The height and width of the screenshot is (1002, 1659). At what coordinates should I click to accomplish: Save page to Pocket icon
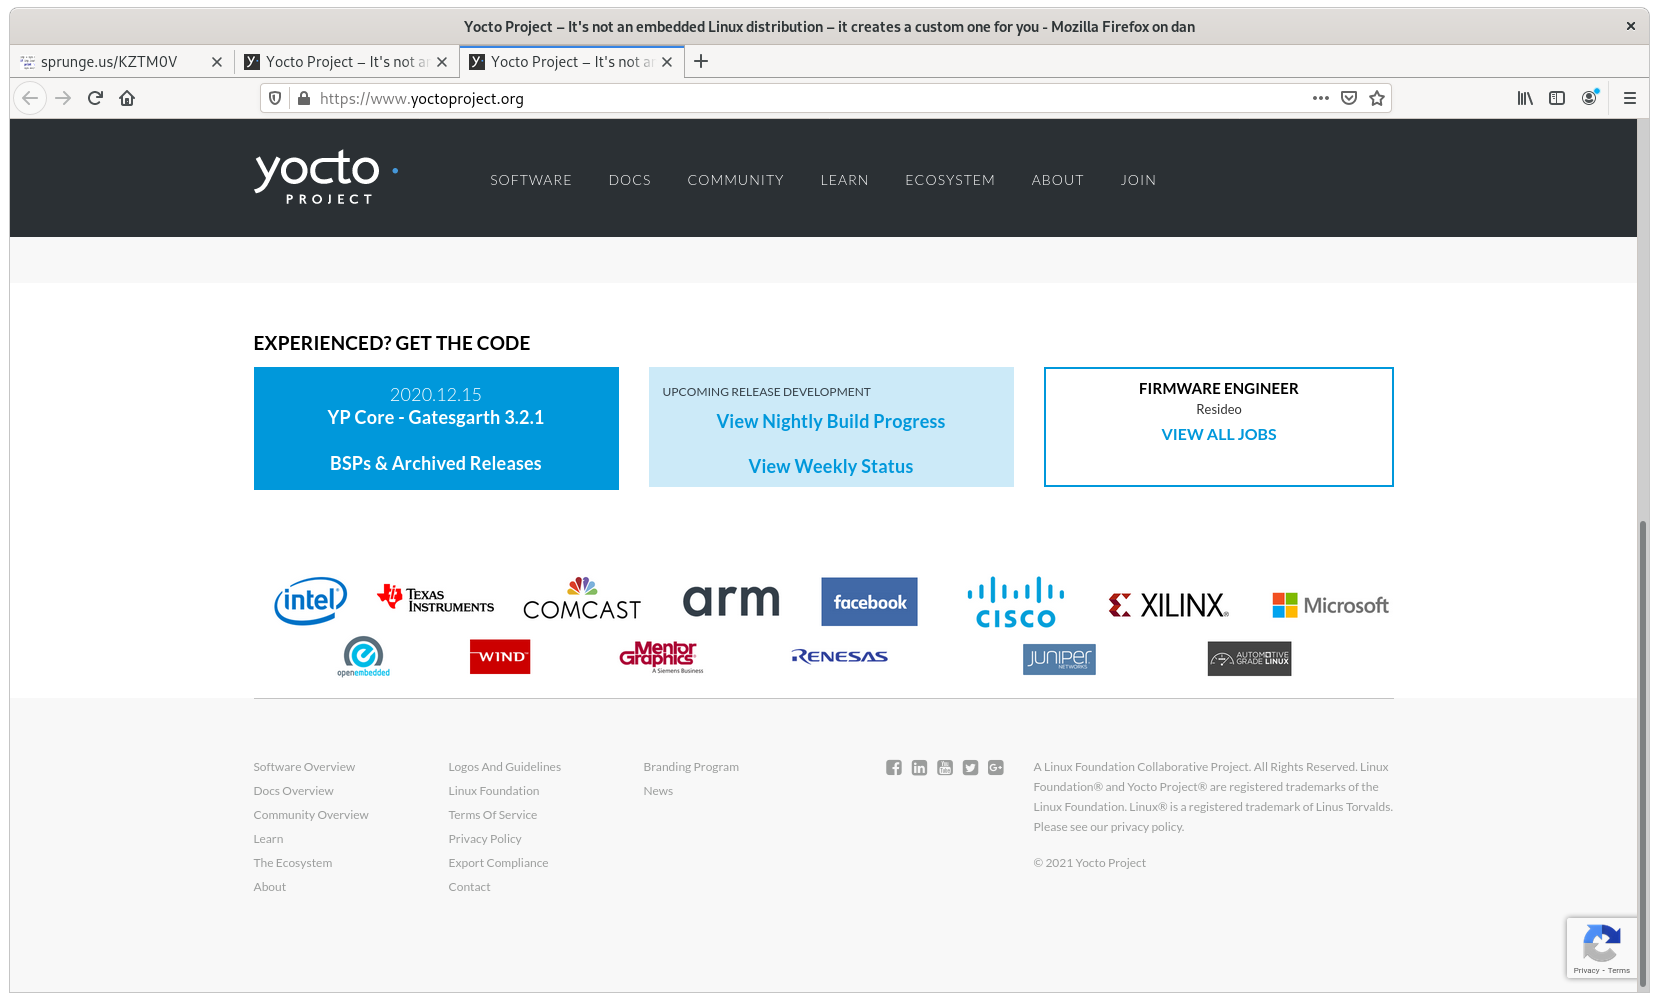1349,98
